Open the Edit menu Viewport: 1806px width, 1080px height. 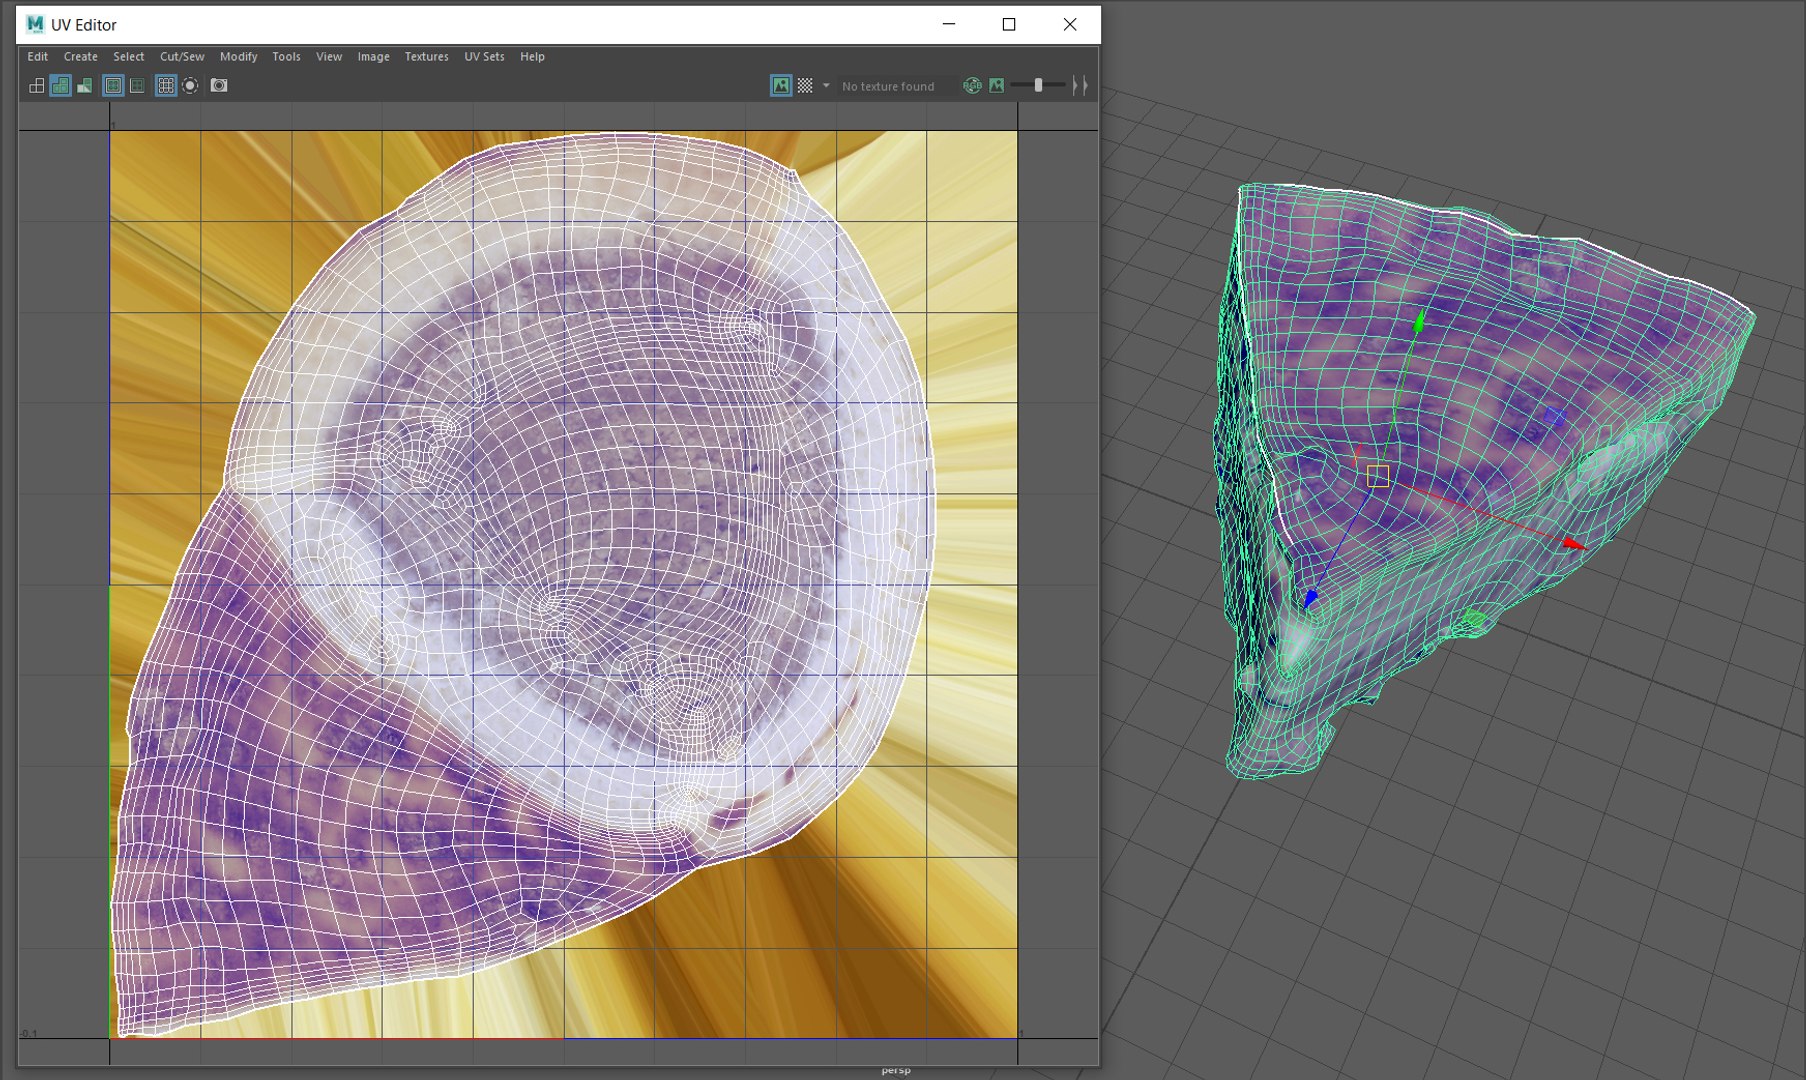point(38,57)
